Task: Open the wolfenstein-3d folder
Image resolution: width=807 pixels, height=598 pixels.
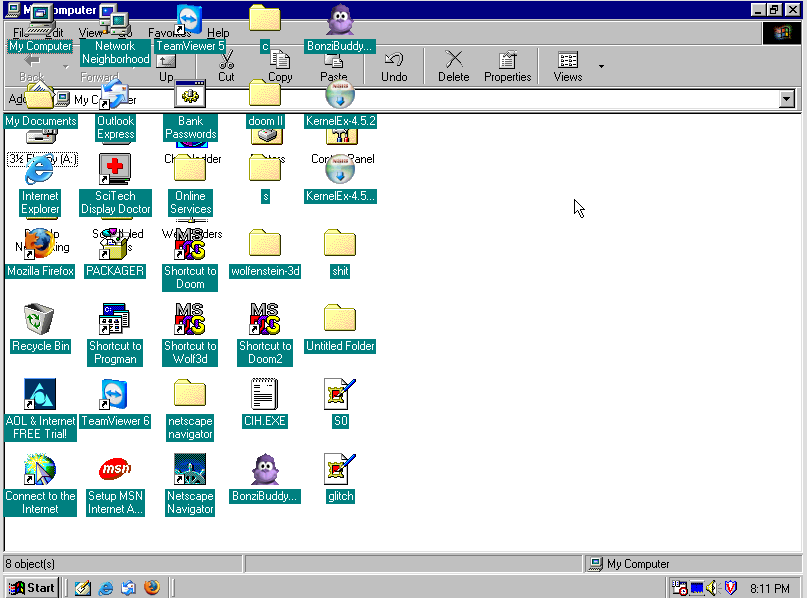Action: pyautogui.click(x=264, y=243)
